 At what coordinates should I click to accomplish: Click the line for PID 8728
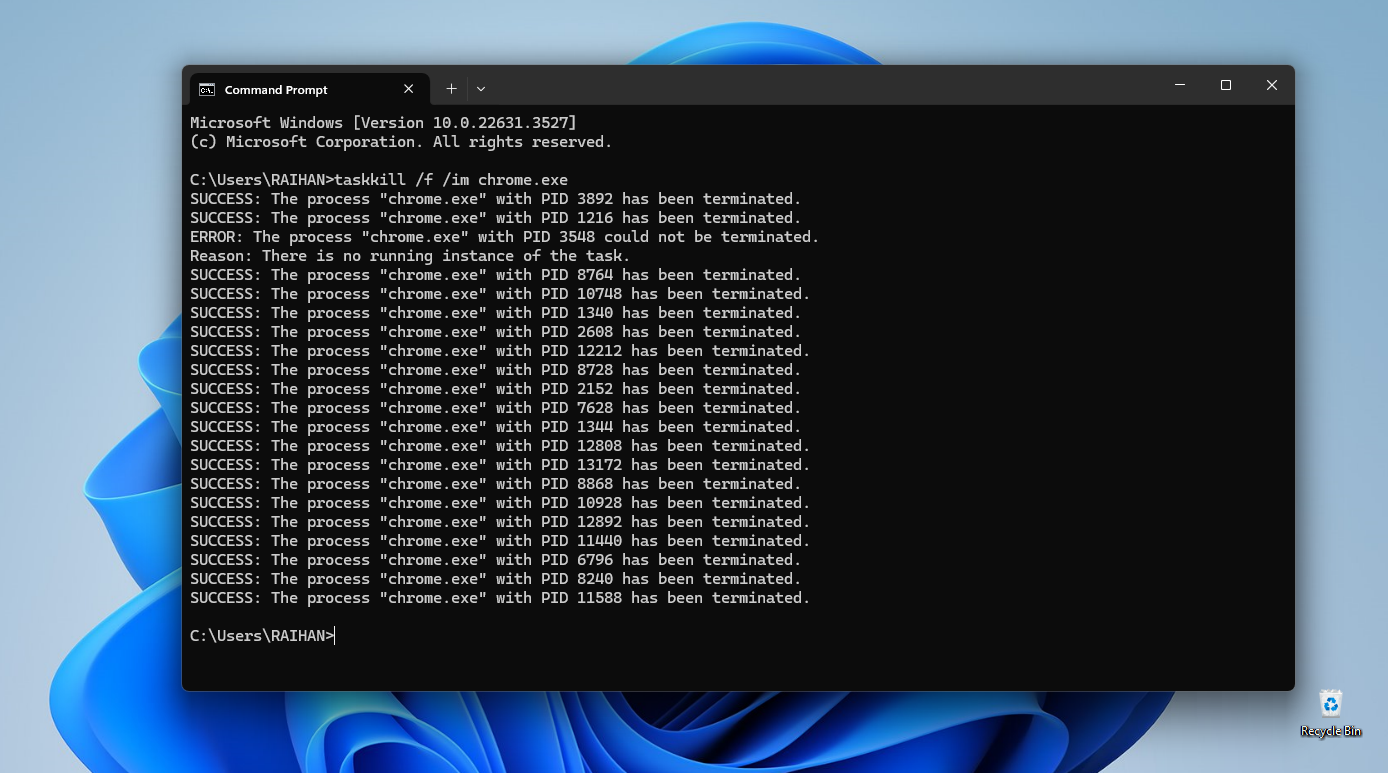pos(496,370)
